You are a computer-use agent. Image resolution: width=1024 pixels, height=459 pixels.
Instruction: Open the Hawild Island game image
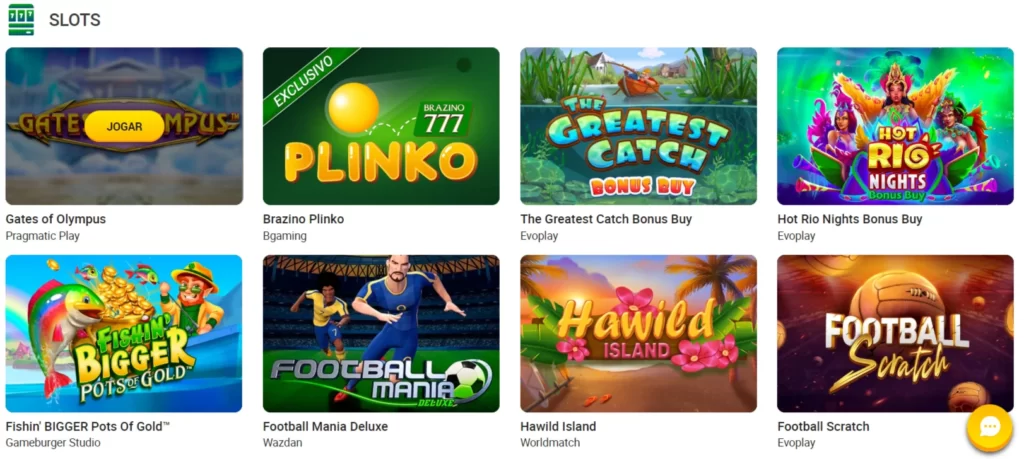tap(638, 334)
